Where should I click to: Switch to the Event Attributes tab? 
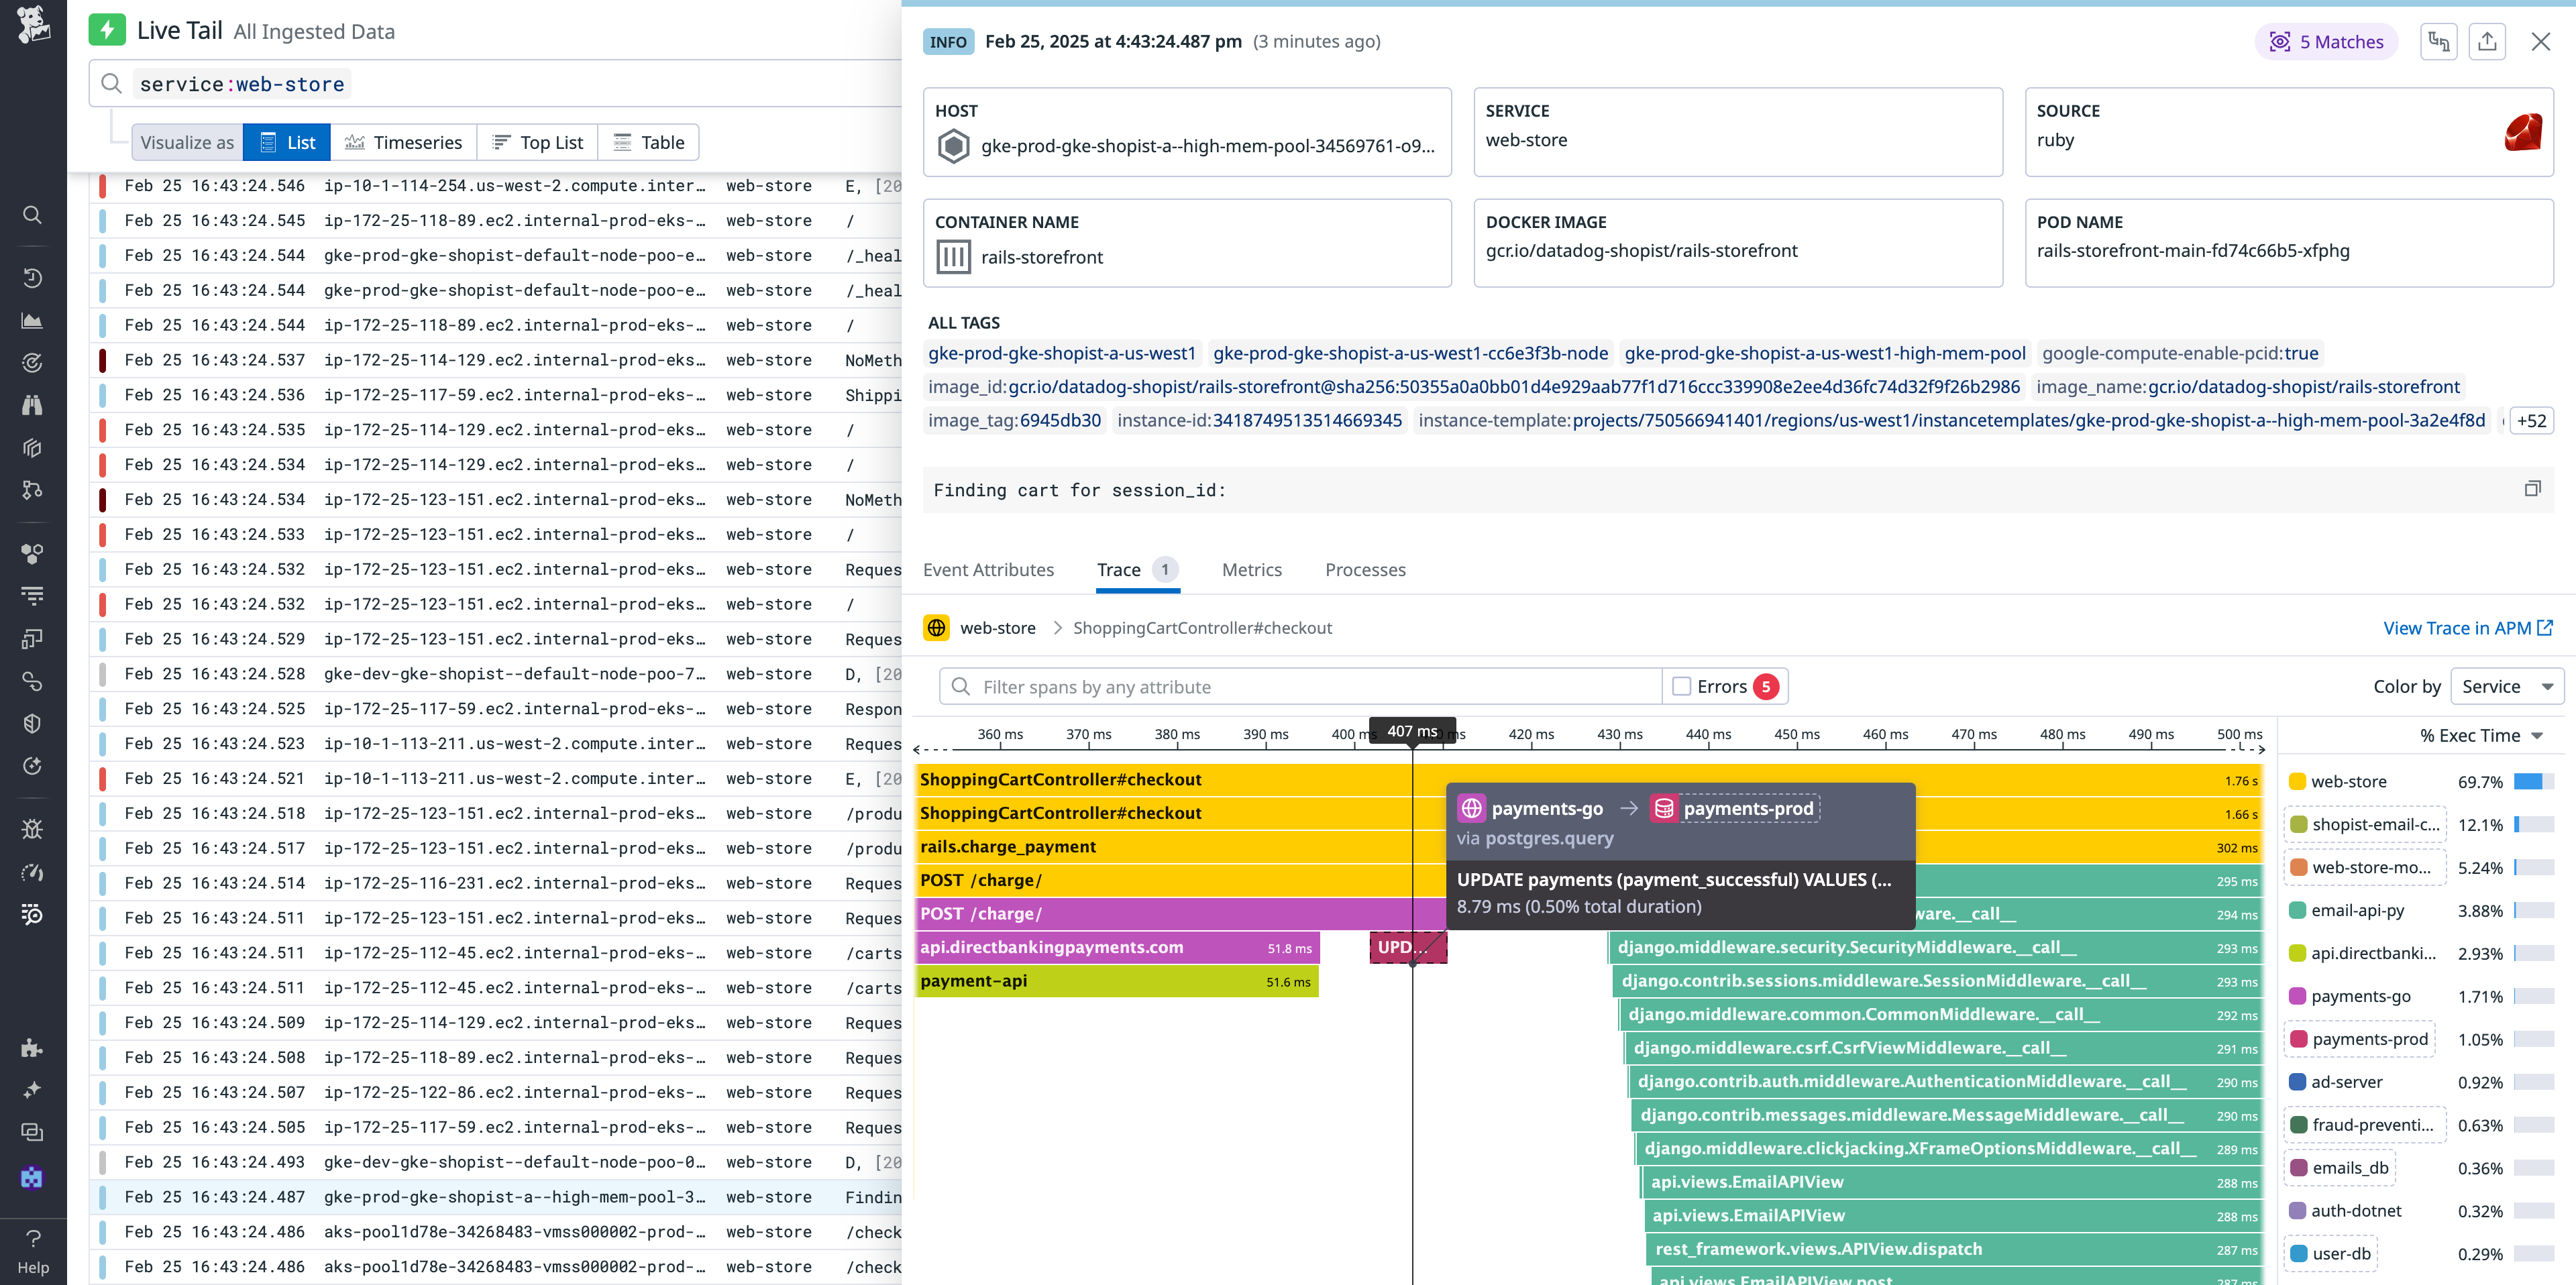point(988,569)
